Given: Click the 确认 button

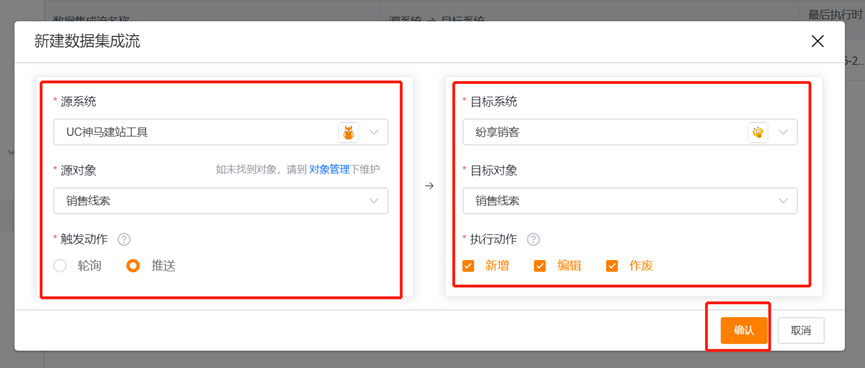Looking at the screenshot, I should coord(744,330).
